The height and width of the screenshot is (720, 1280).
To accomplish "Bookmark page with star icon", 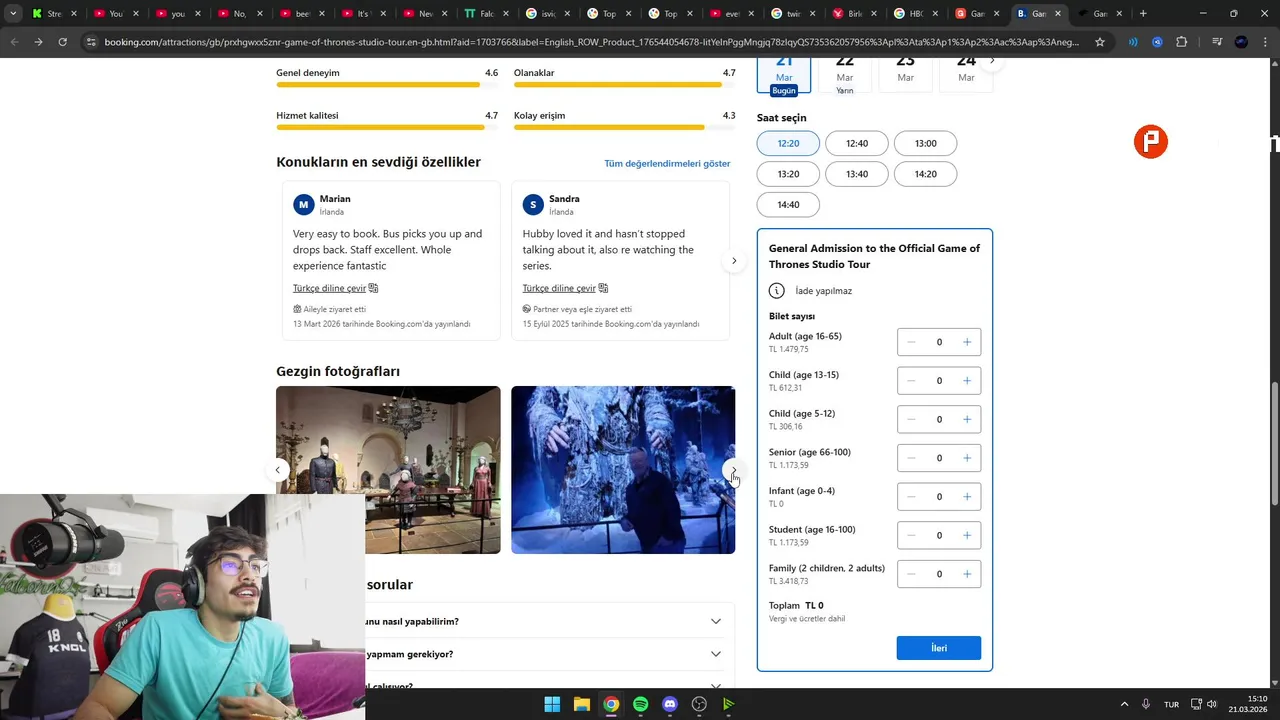I will (x=1100, y=42).
